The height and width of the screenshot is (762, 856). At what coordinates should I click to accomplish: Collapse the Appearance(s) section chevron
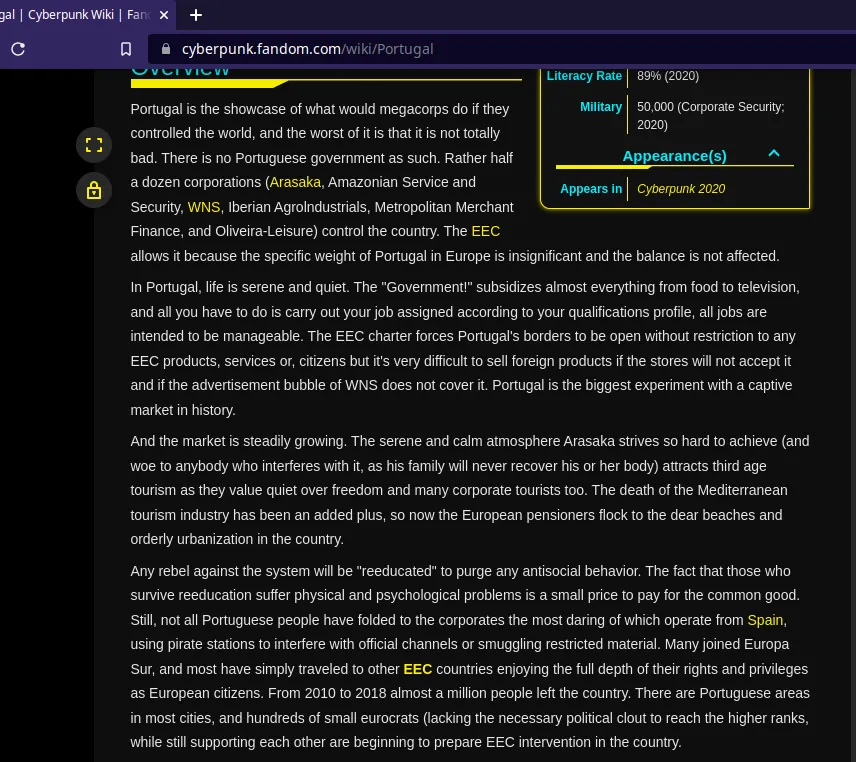click(774, 154)
